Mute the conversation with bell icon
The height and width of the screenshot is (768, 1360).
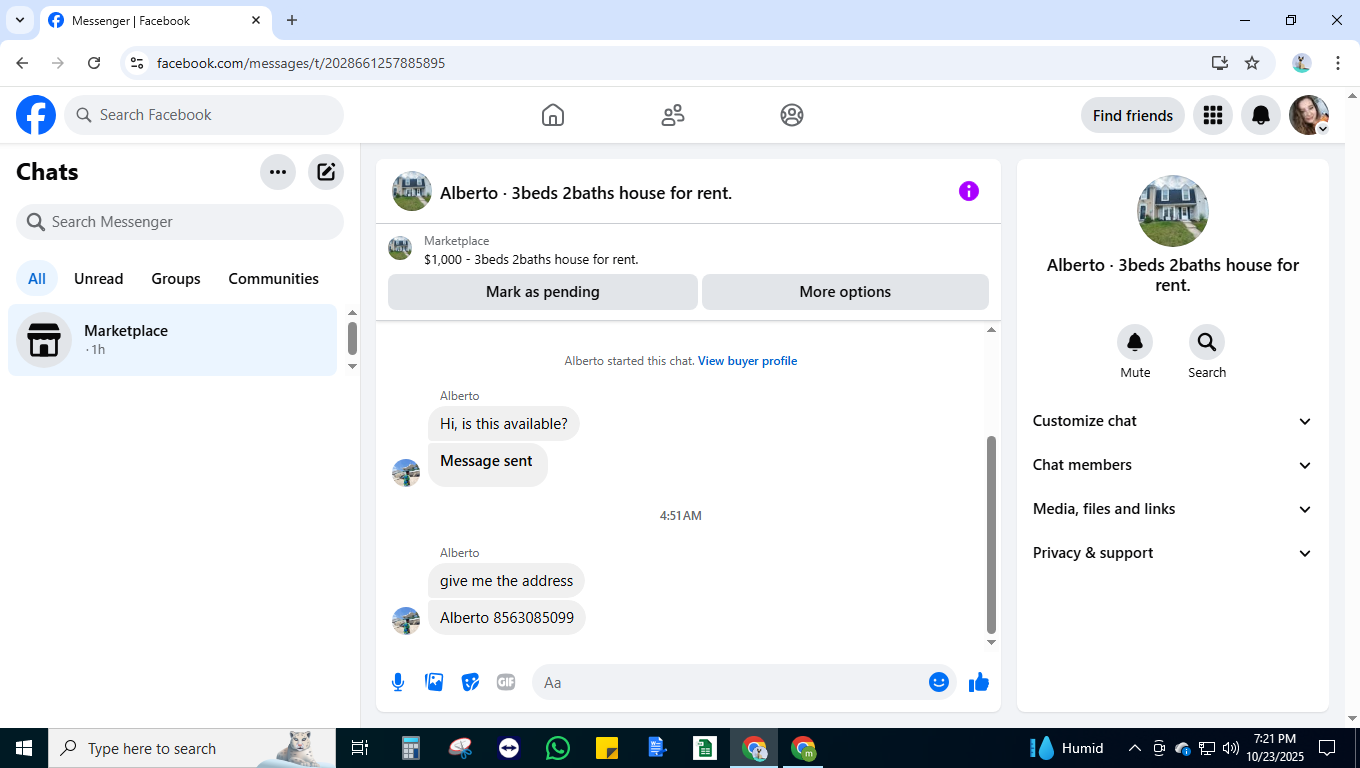pyautogui.click(x=1135, y=342)
